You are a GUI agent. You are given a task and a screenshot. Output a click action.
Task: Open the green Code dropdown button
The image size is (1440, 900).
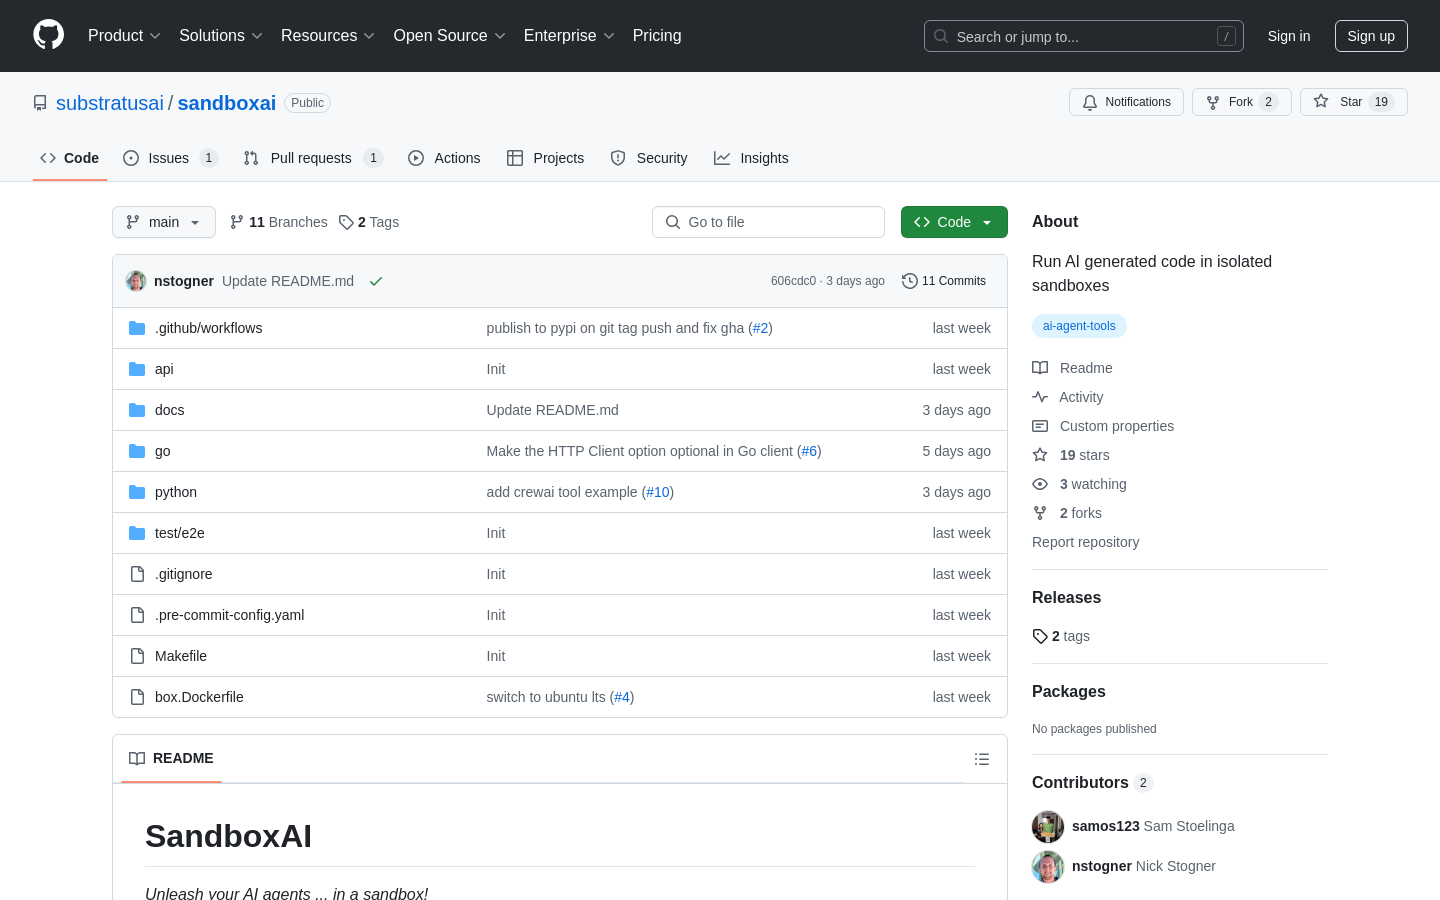pos(954,222)
